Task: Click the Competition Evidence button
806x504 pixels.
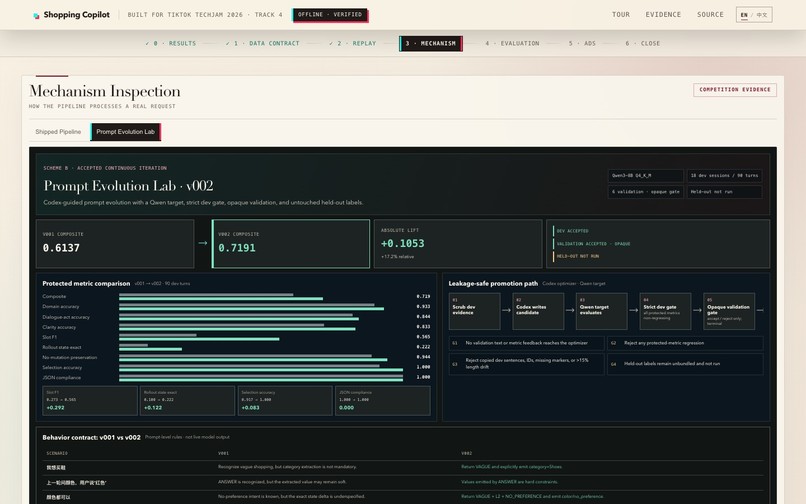Action: coord(735,89)
